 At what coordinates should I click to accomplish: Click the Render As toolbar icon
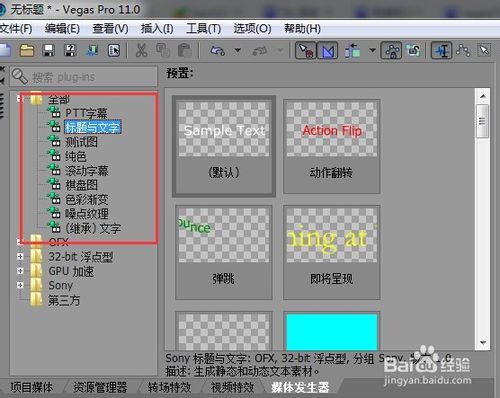pos(92,51)
